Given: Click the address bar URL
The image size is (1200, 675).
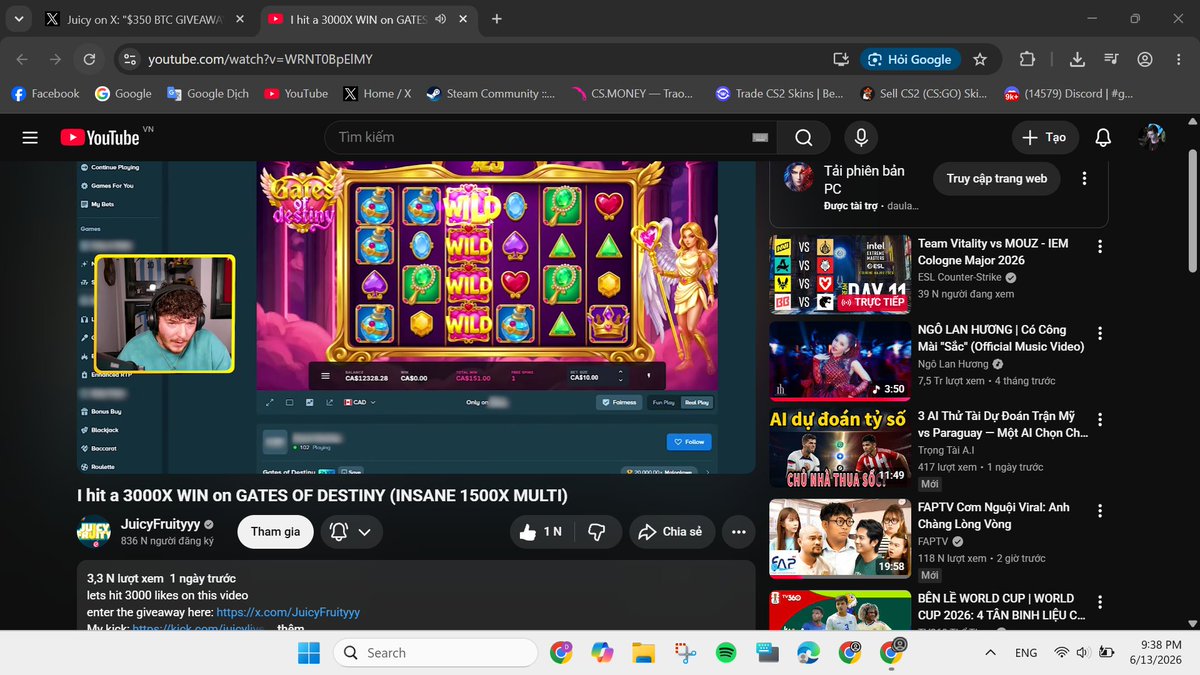Looking at the screenshot, I should (x=260, y=59).
